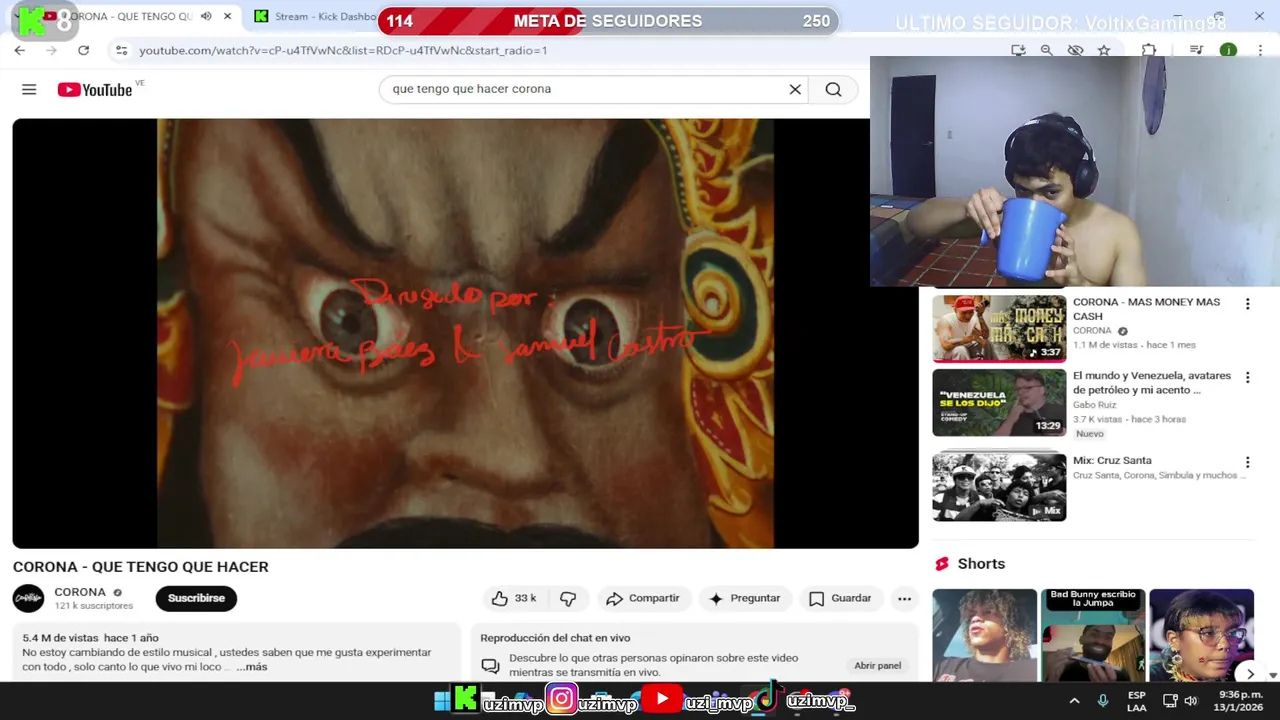Image resolution: width=1280 pixels, height=720 pixels.
Task: Open the volume speaker tray icon
Action: coord(1190,701)
